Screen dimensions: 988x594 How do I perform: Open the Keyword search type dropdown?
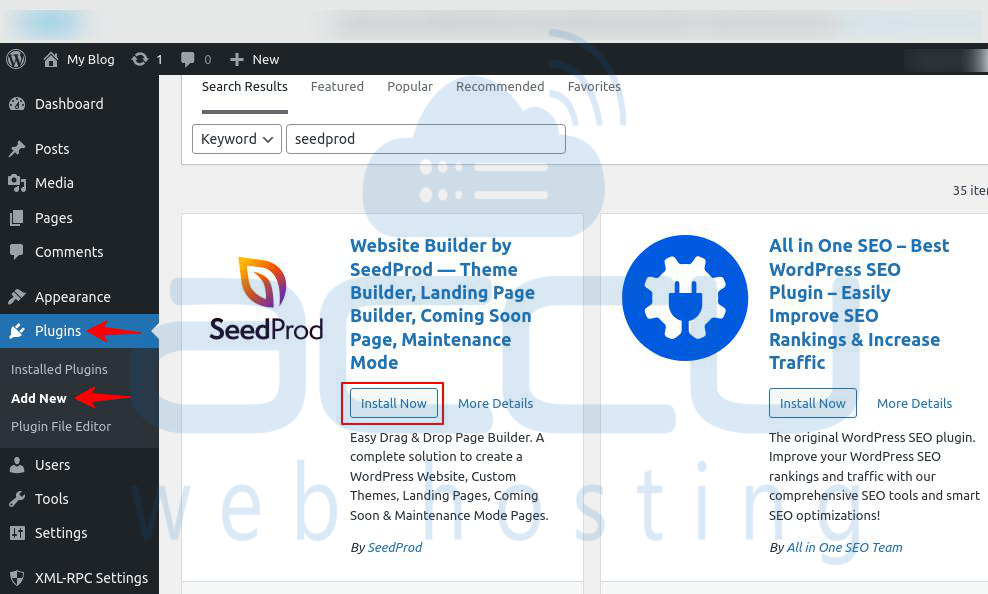point(238,139)
